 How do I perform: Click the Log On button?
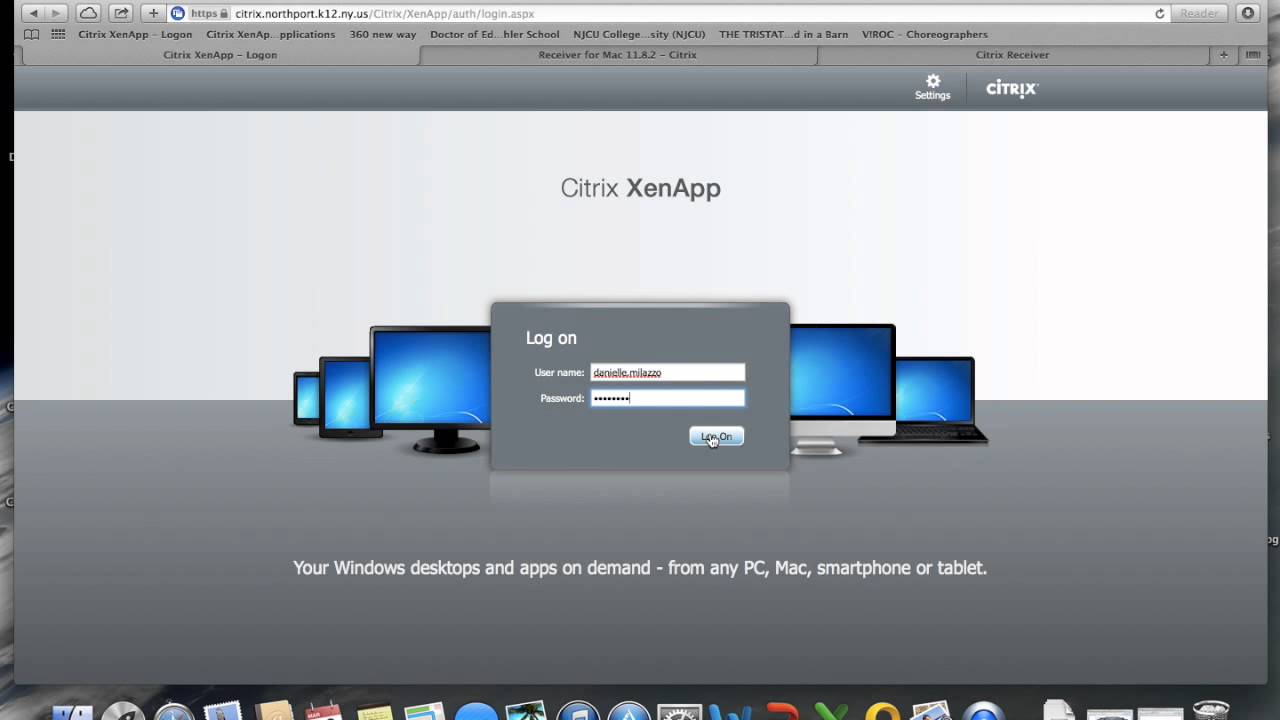pyautogui.click(x=716, y=436)
